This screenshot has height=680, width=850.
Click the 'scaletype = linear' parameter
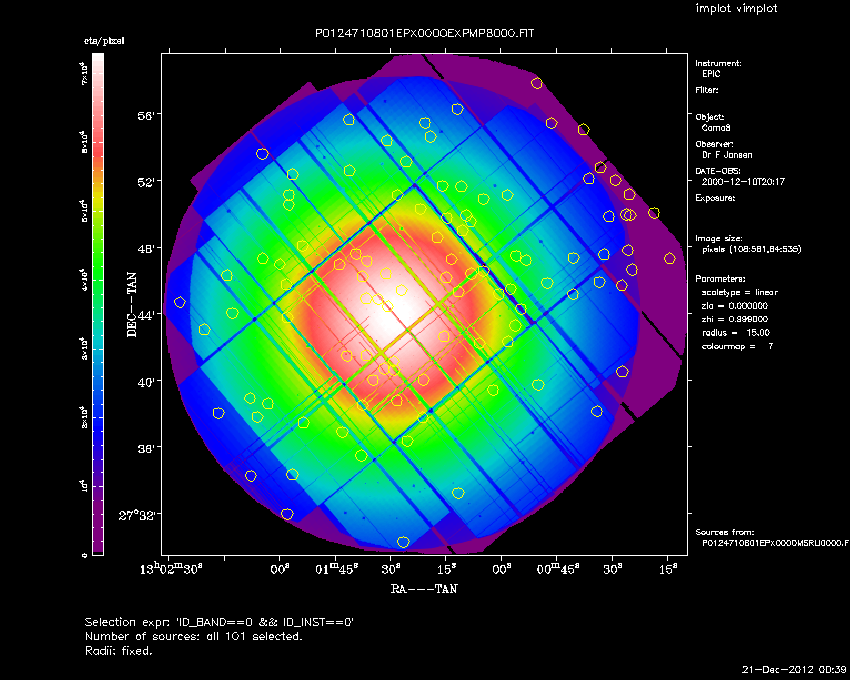(739, 292)
